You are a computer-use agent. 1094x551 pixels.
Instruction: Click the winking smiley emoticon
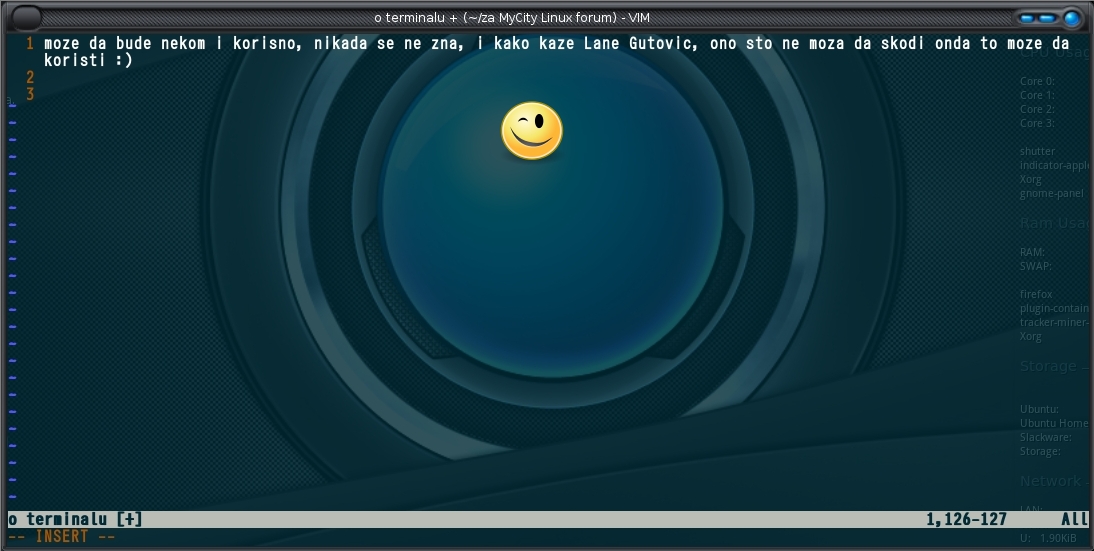532,130
